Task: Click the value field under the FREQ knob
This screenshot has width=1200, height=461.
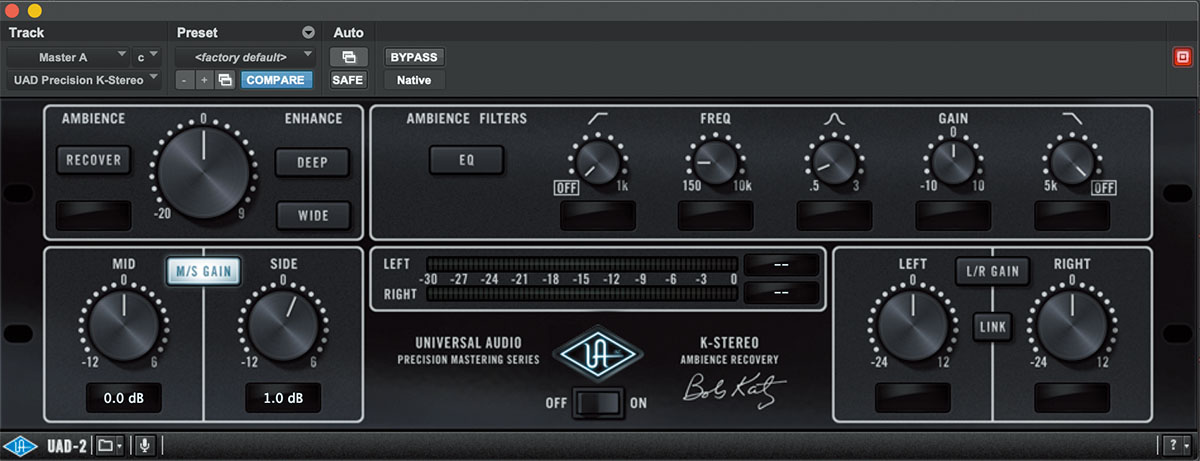Action: 716,214
